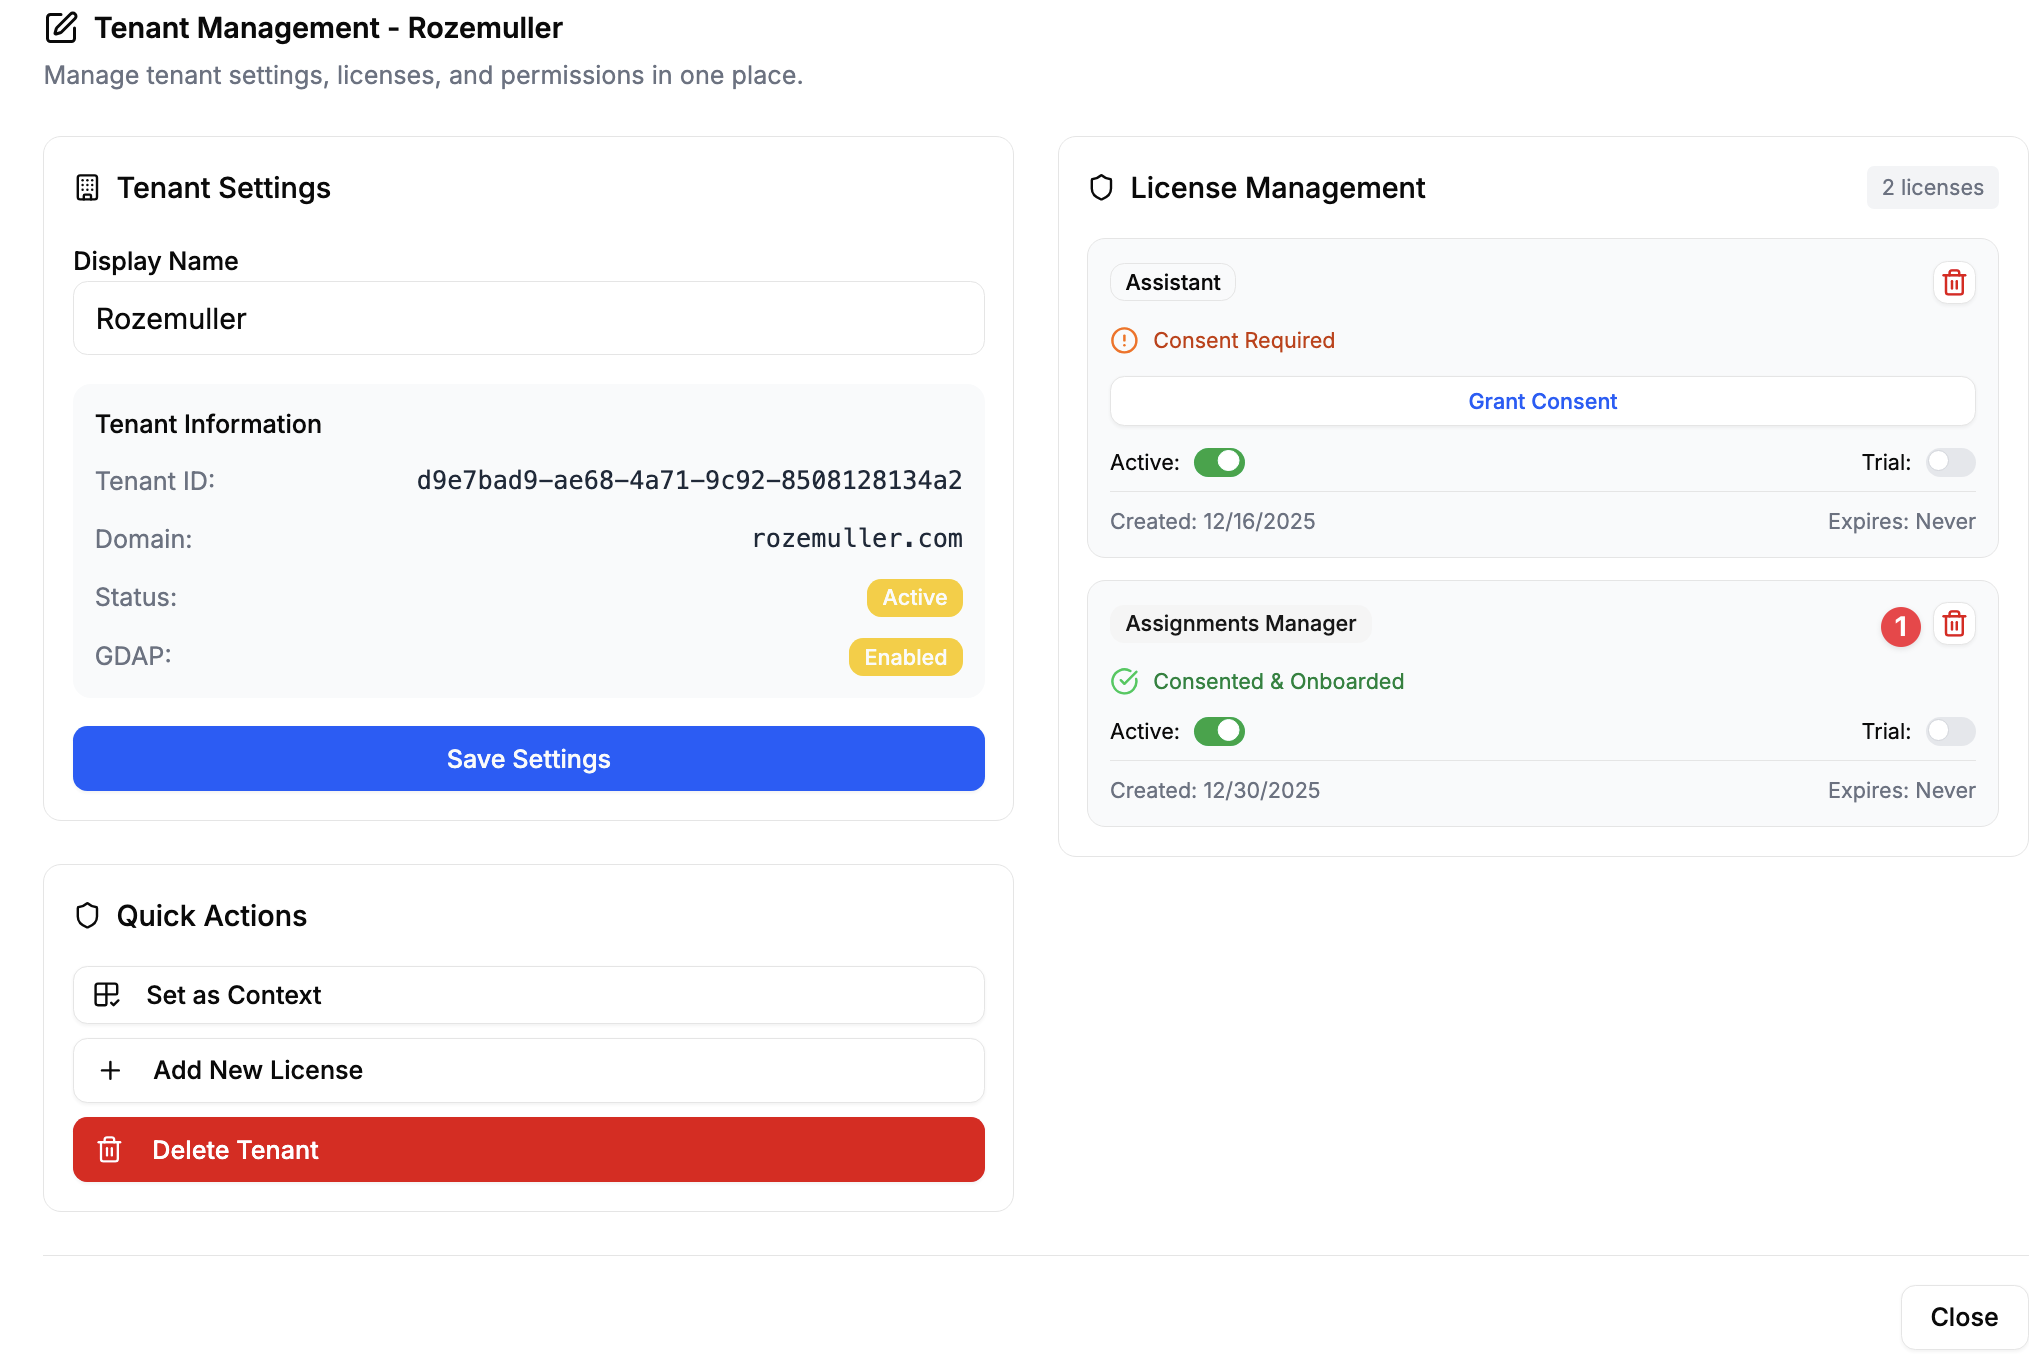
Task: Click the shield icon beside License Management
Action: point(1101,188)
